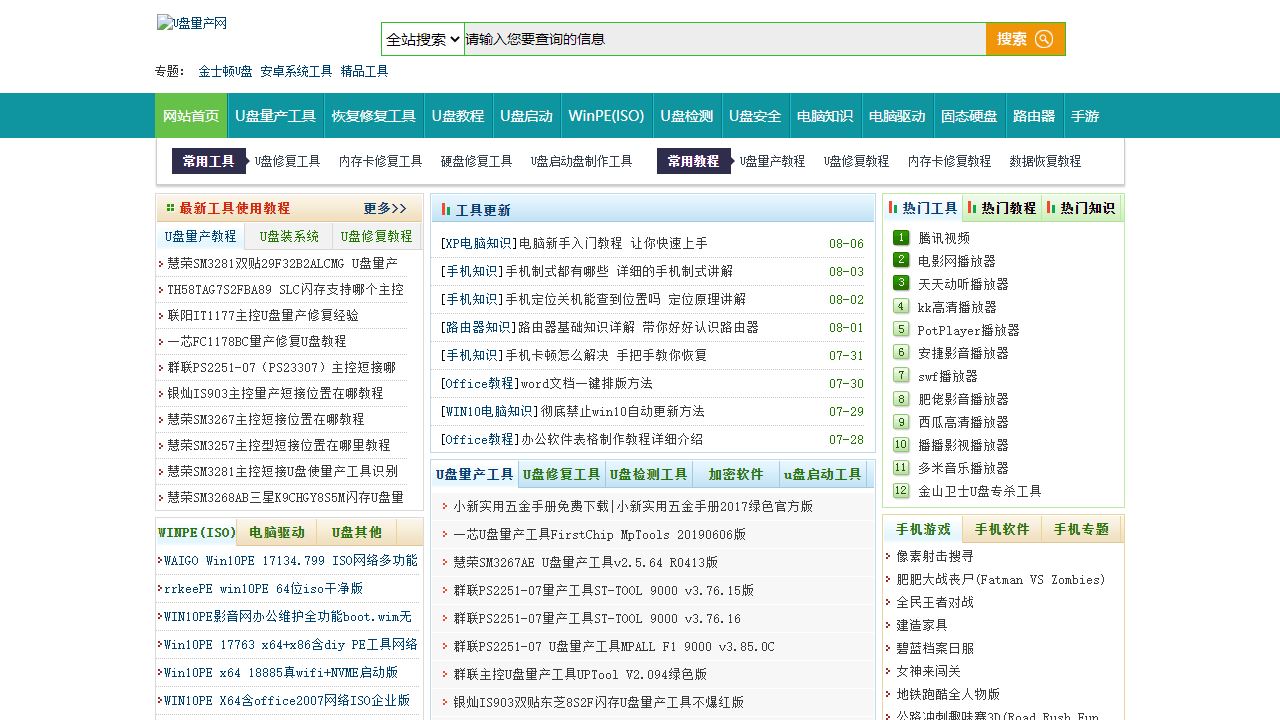
Task: Switch to the 电脑驱动 tab
Action: [277, 532]
